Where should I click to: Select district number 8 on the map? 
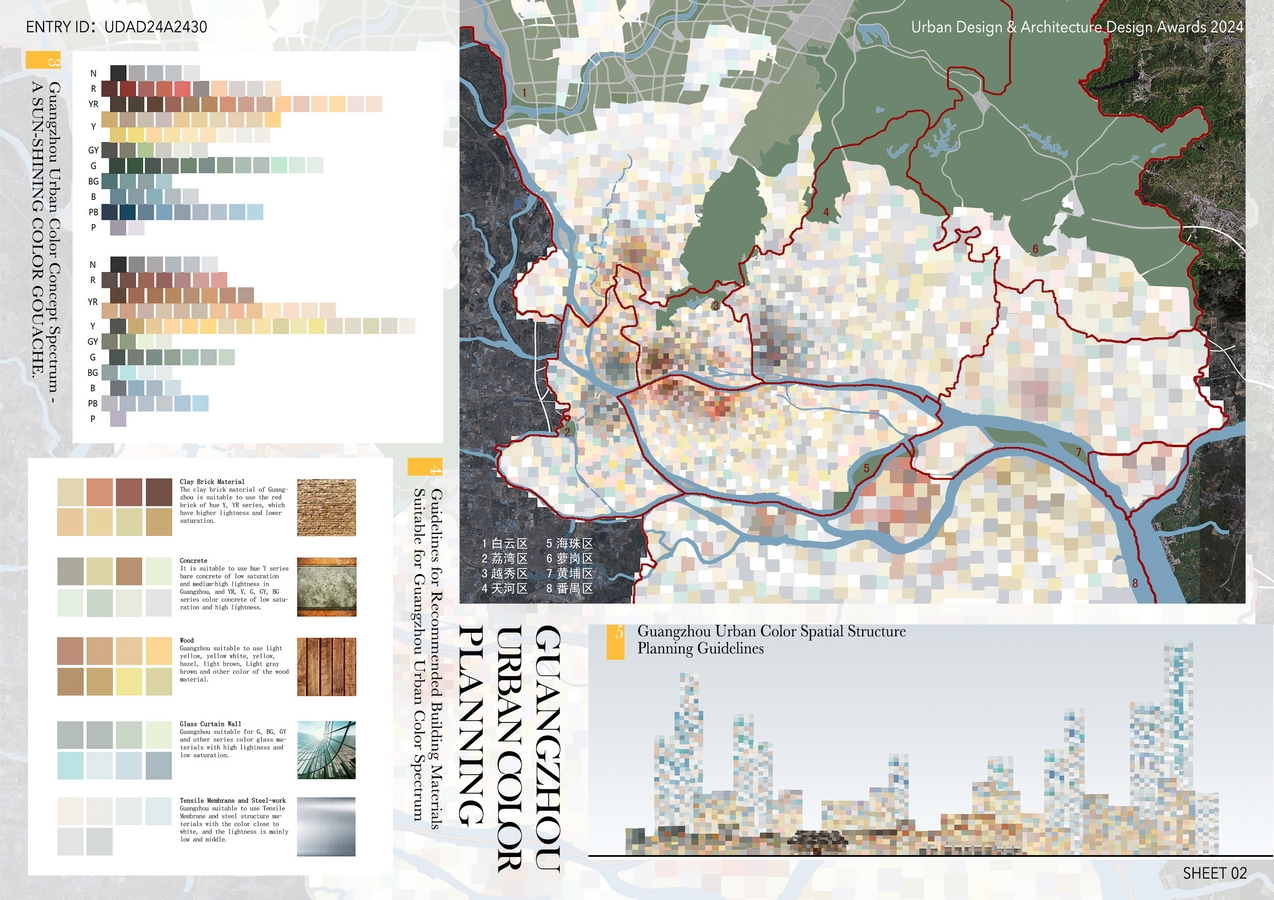pos(1134,583)
